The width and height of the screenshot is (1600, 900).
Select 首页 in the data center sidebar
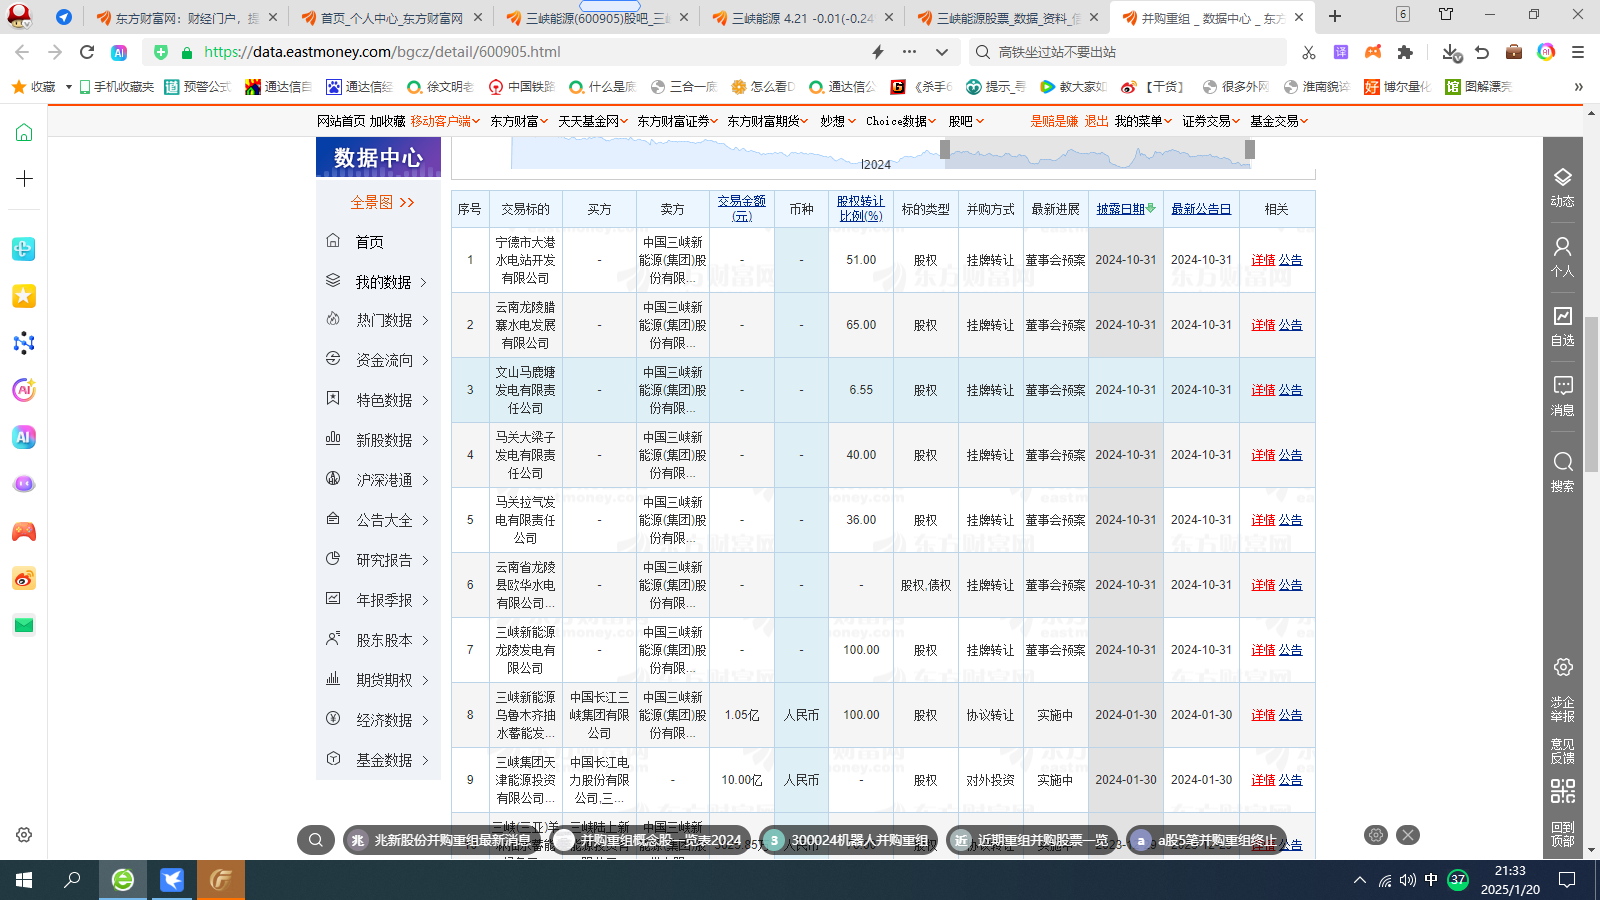[369, 242]
